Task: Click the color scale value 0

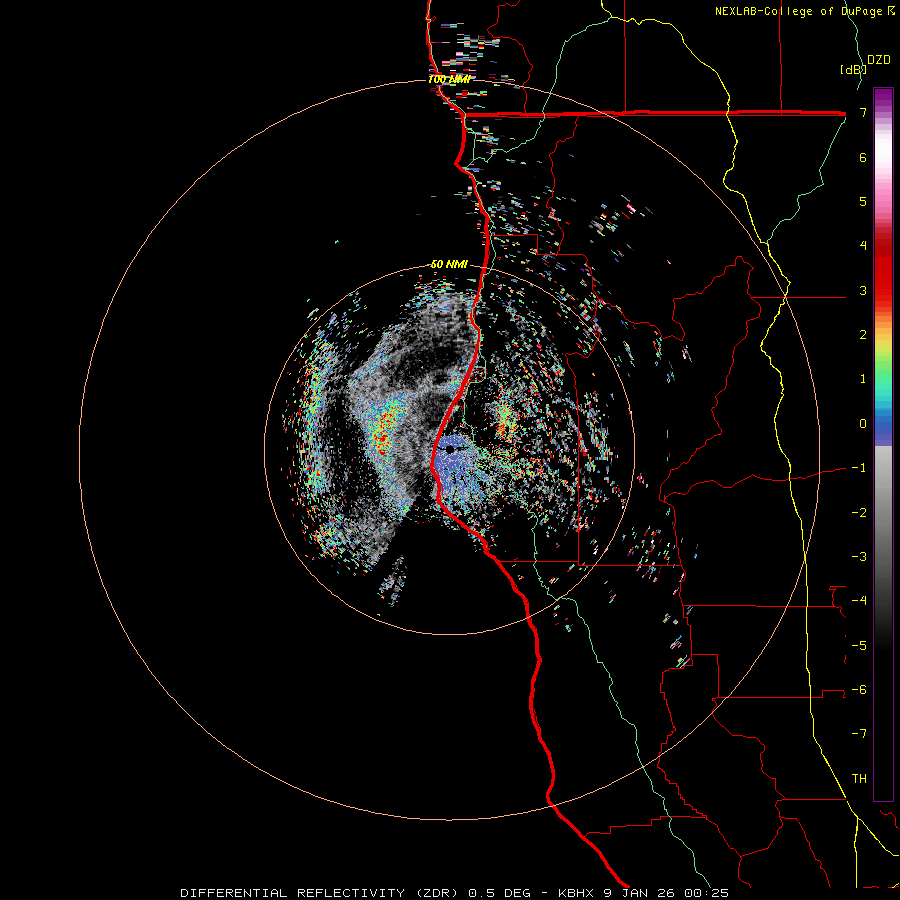Action: (x=863, y=424)
